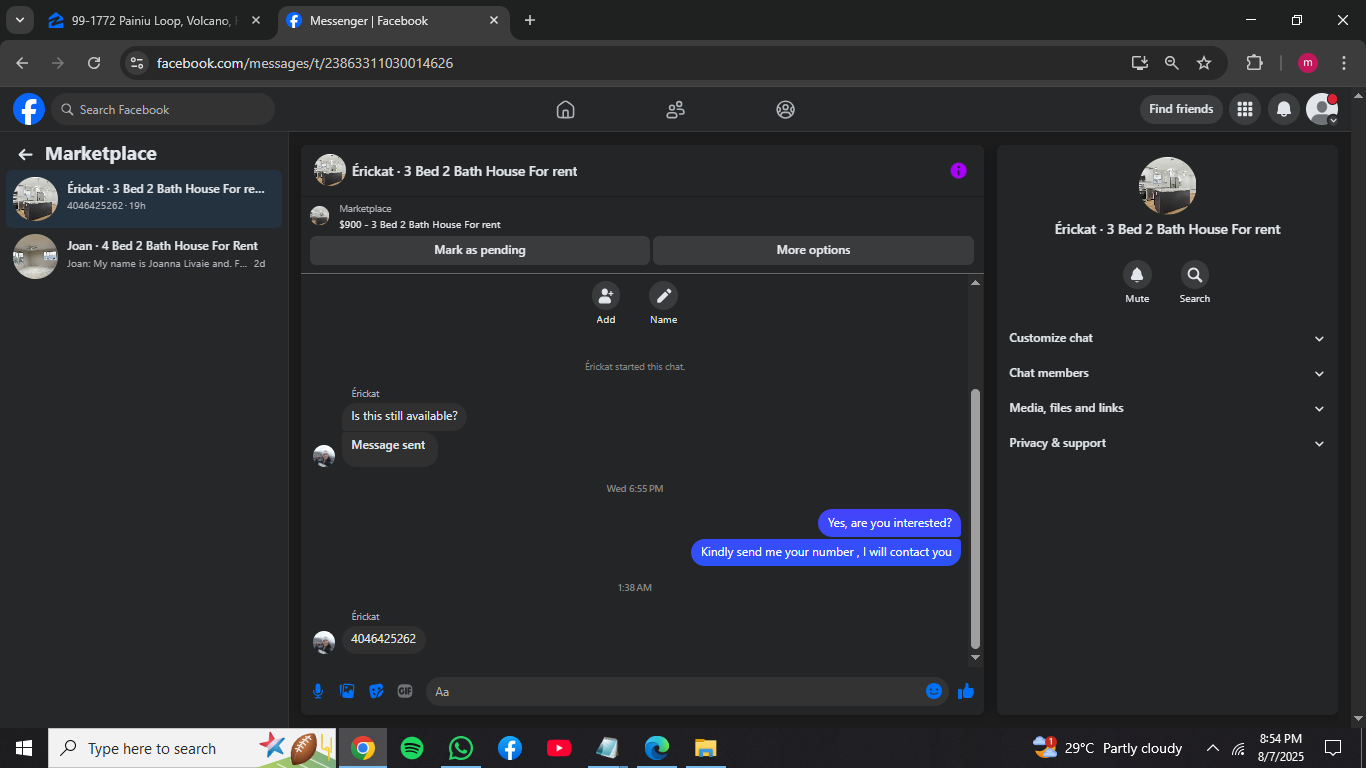The width and height of the screenshot is (1366, 768).
Task: Mute this conversation bell icon
Action: 1137,275
